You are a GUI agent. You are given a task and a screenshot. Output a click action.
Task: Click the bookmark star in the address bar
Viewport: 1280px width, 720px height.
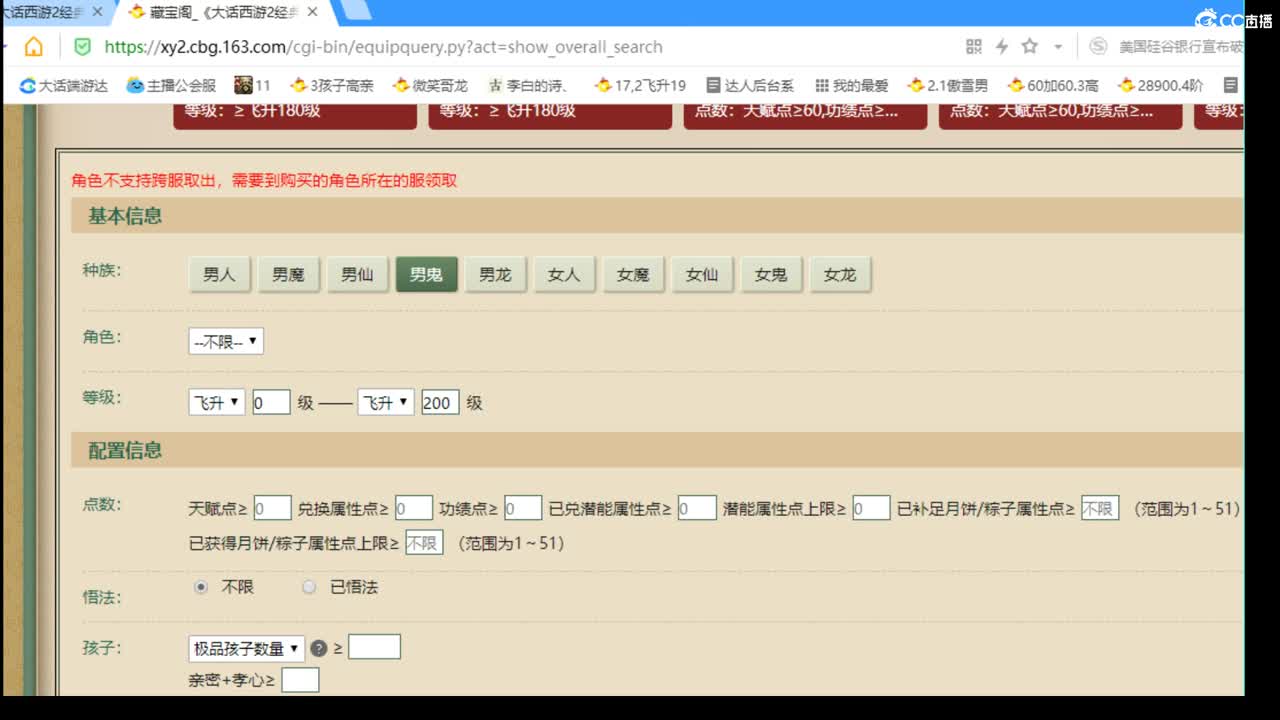[1027, 46]
